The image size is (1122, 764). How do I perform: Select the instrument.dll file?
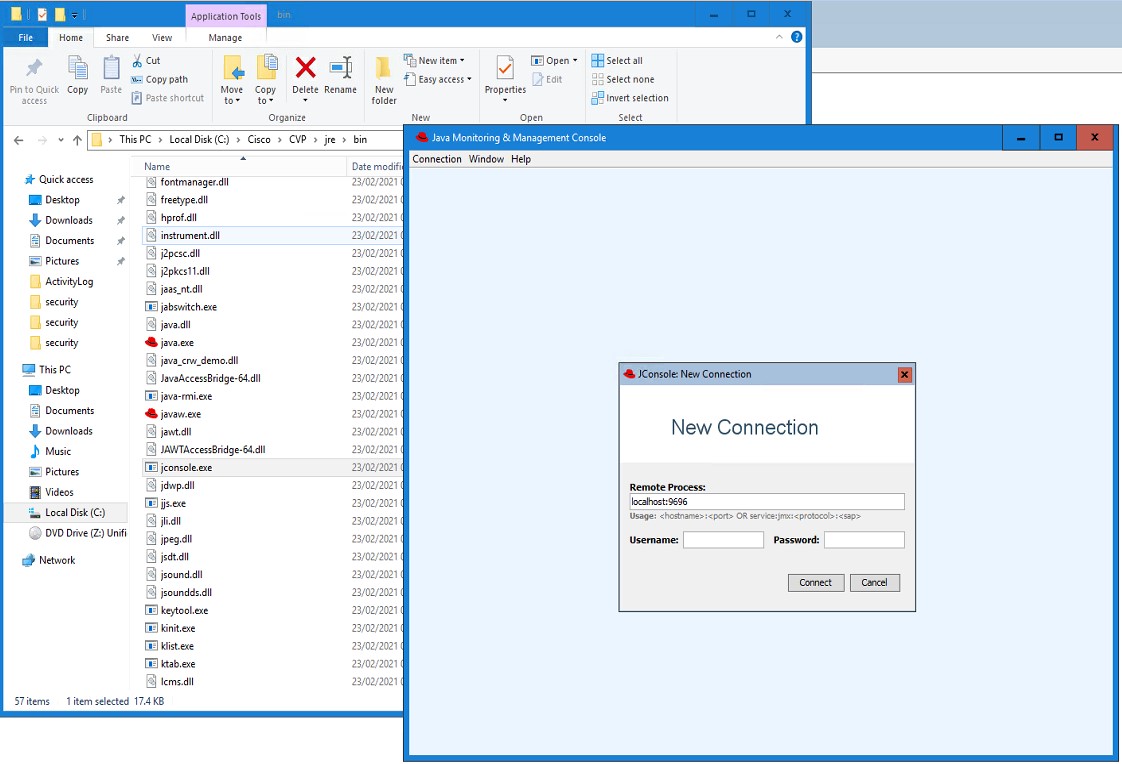(x=190, y=235)
